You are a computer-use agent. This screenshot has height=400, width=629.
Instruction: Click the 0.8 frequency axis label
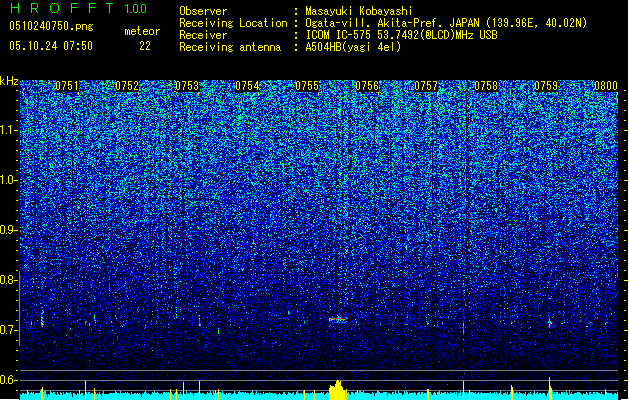coord(8,280)
